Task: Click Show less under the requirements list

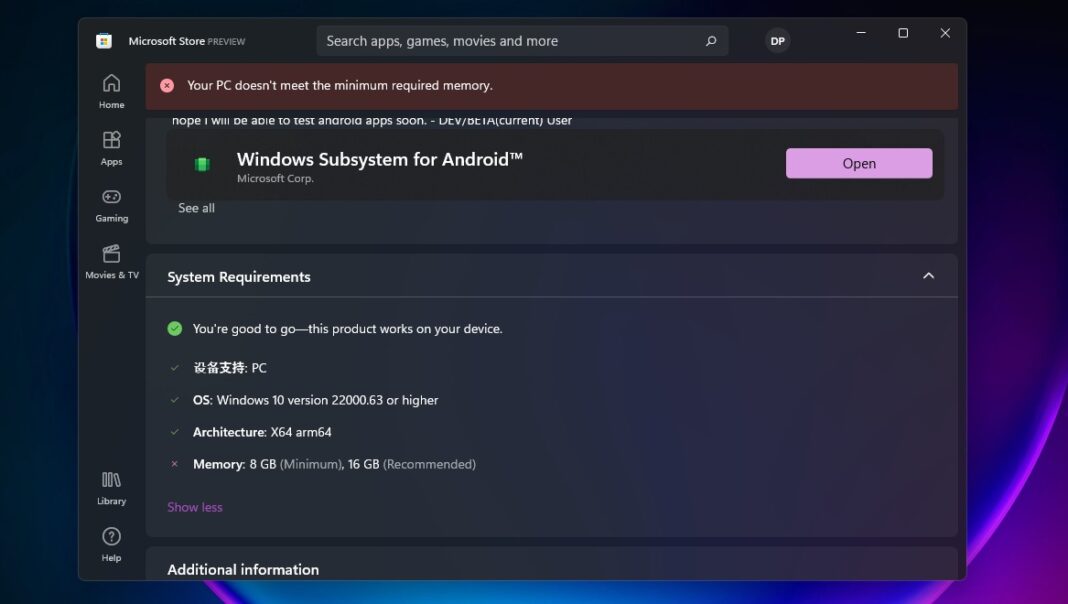Action: pos(194,507)
